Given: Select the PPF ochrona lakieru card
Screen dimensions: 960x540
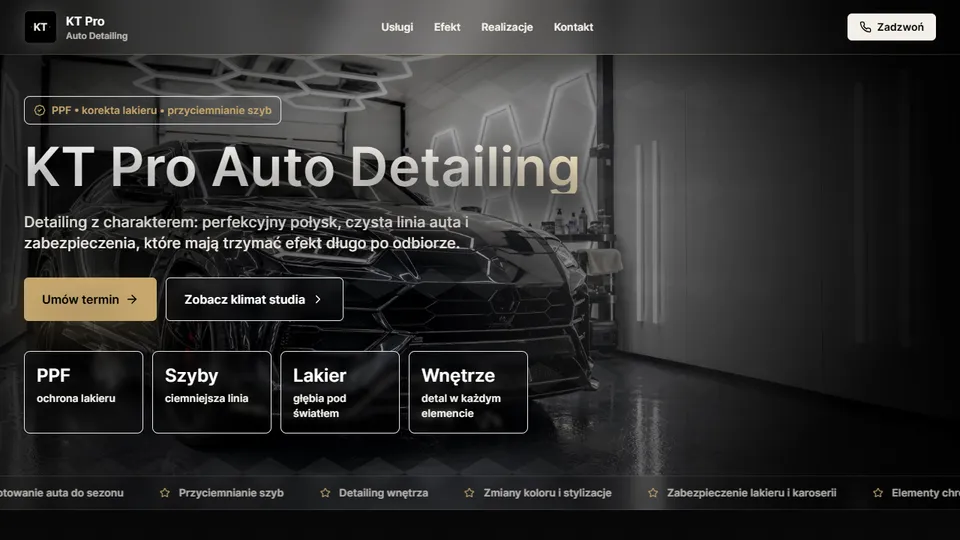Looking at the screenshot, I should [84, 392].
